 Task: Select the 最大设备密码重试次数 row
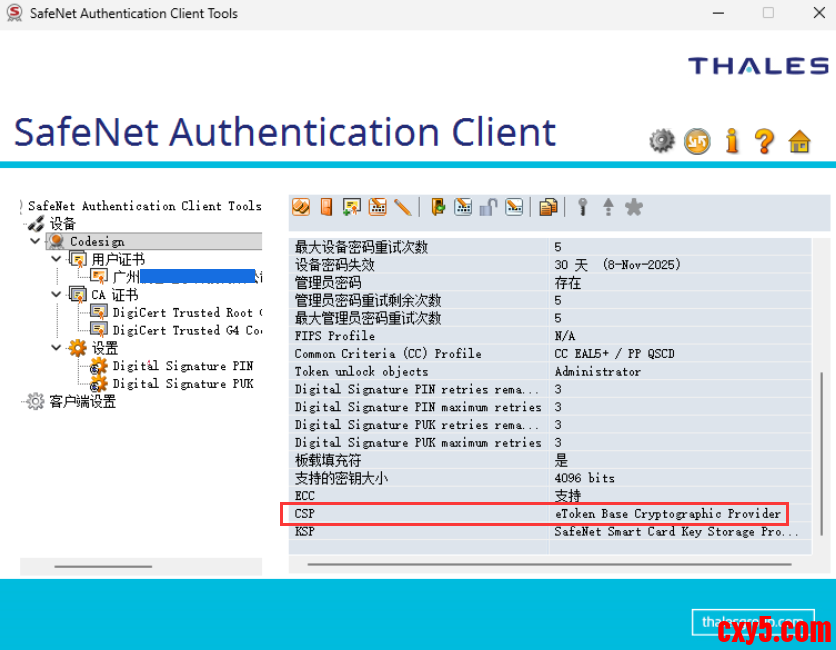(x=550, y=247)
